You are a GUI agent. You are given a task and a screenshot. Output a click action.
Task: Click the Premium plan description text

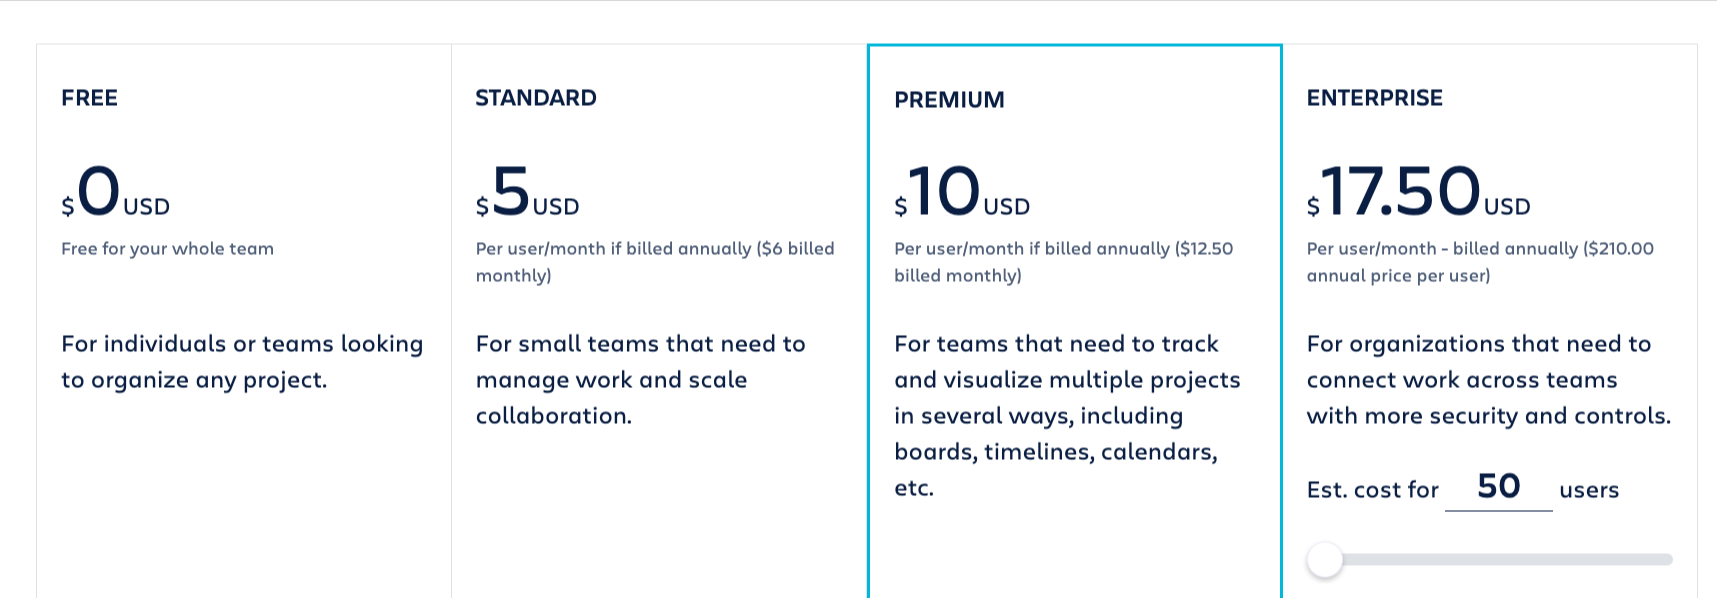coord(1066,416)
